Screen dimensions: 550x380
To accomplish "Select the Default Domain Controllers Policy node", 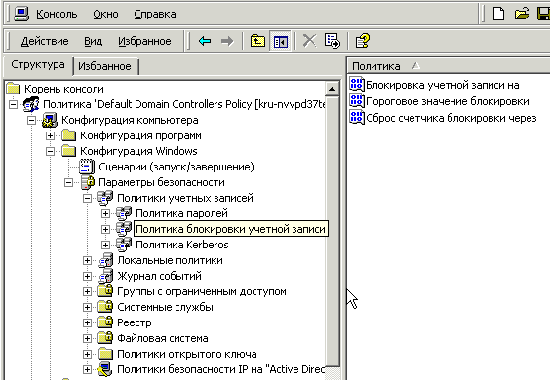I will coord(185,104).
